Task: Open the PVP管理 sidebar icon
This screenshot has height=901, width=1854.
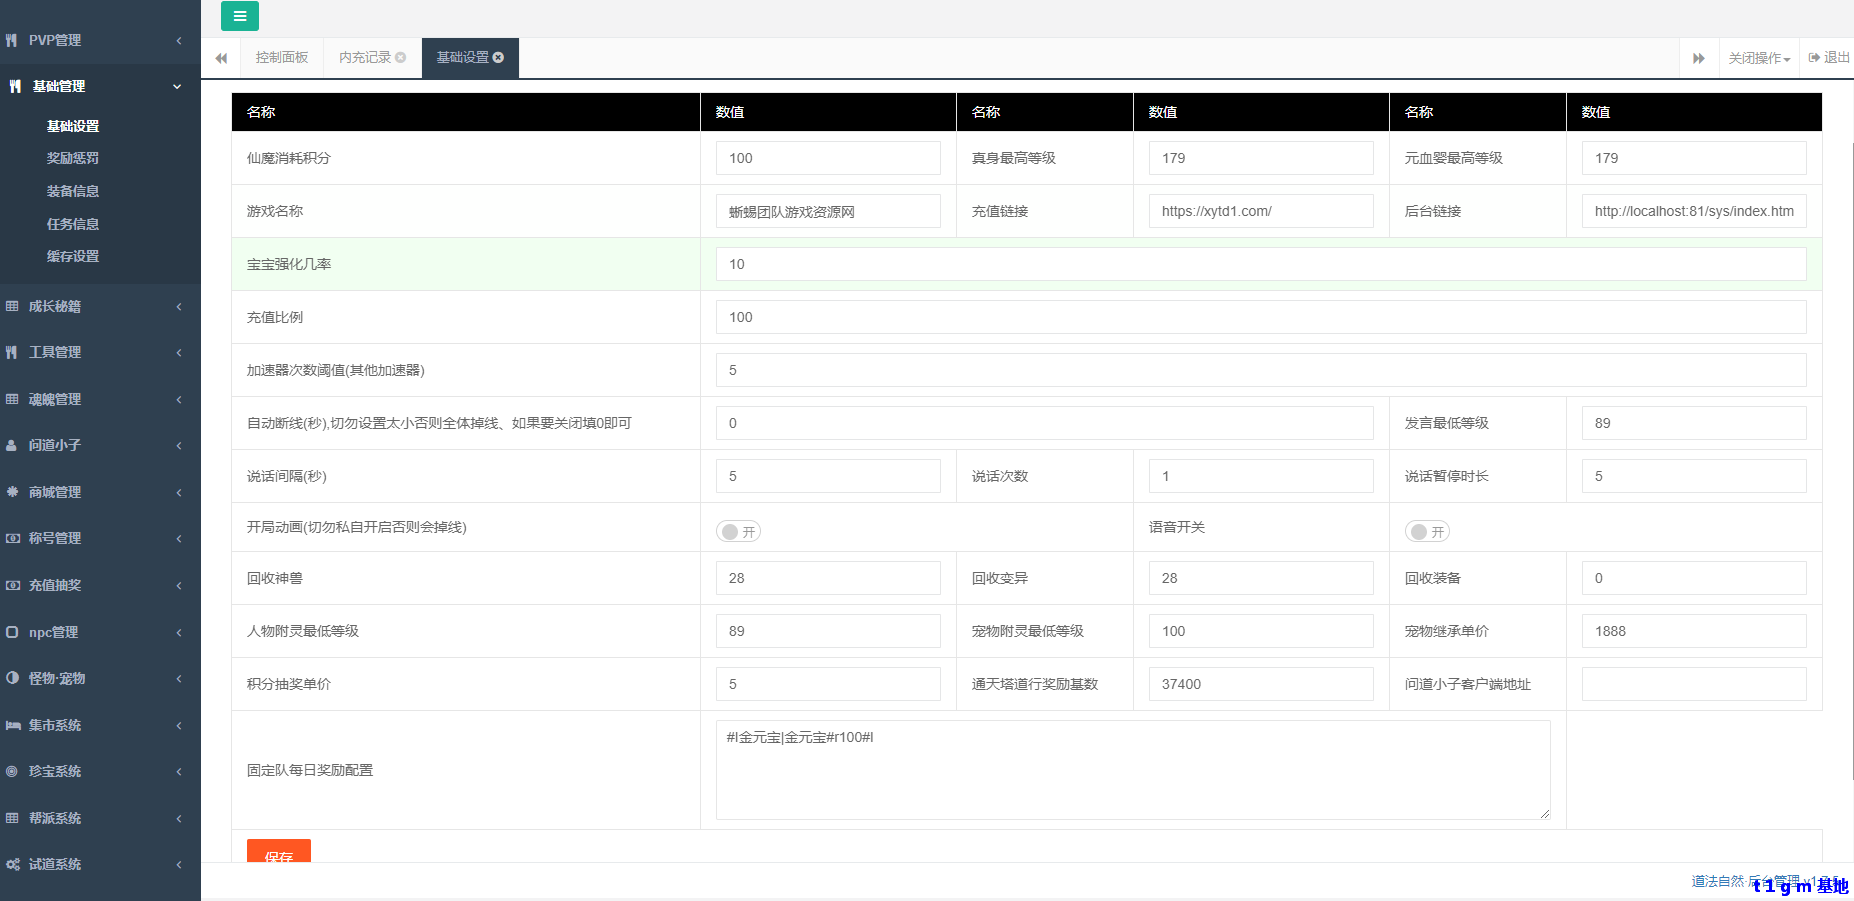Action: click(x=14, y=40)
